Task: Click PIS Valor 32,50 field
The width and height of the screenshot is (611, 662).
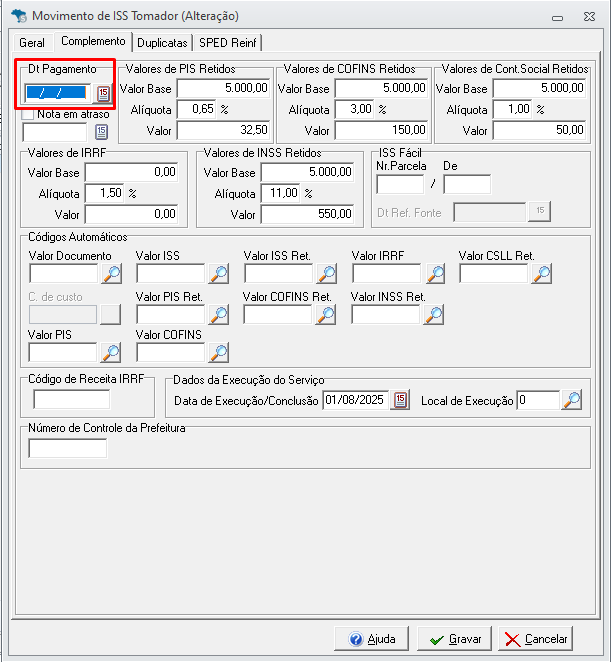Action: [x=223, y=130]
